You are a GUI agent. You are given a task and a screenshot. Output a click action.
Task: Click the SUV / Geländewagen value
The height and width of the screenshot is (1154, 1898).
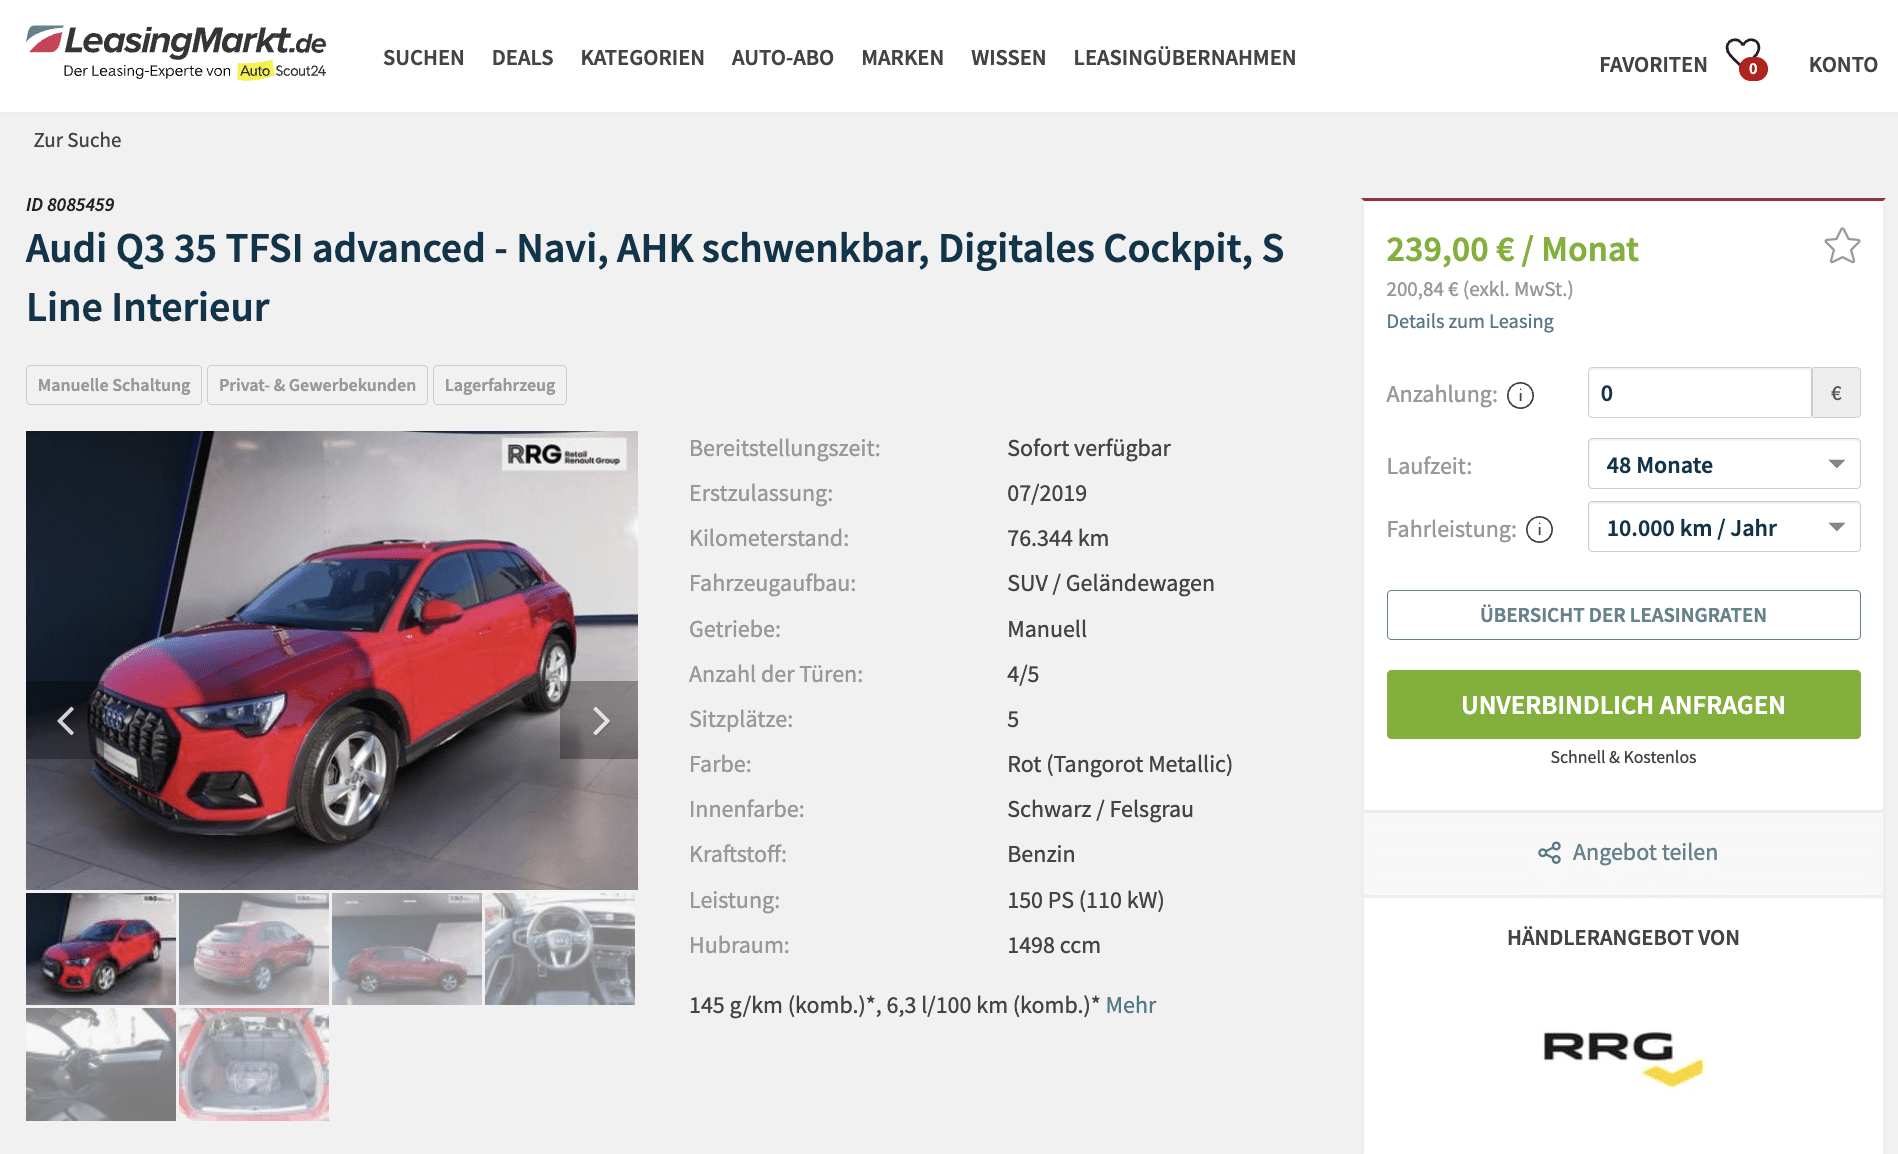click(1110, 583)
